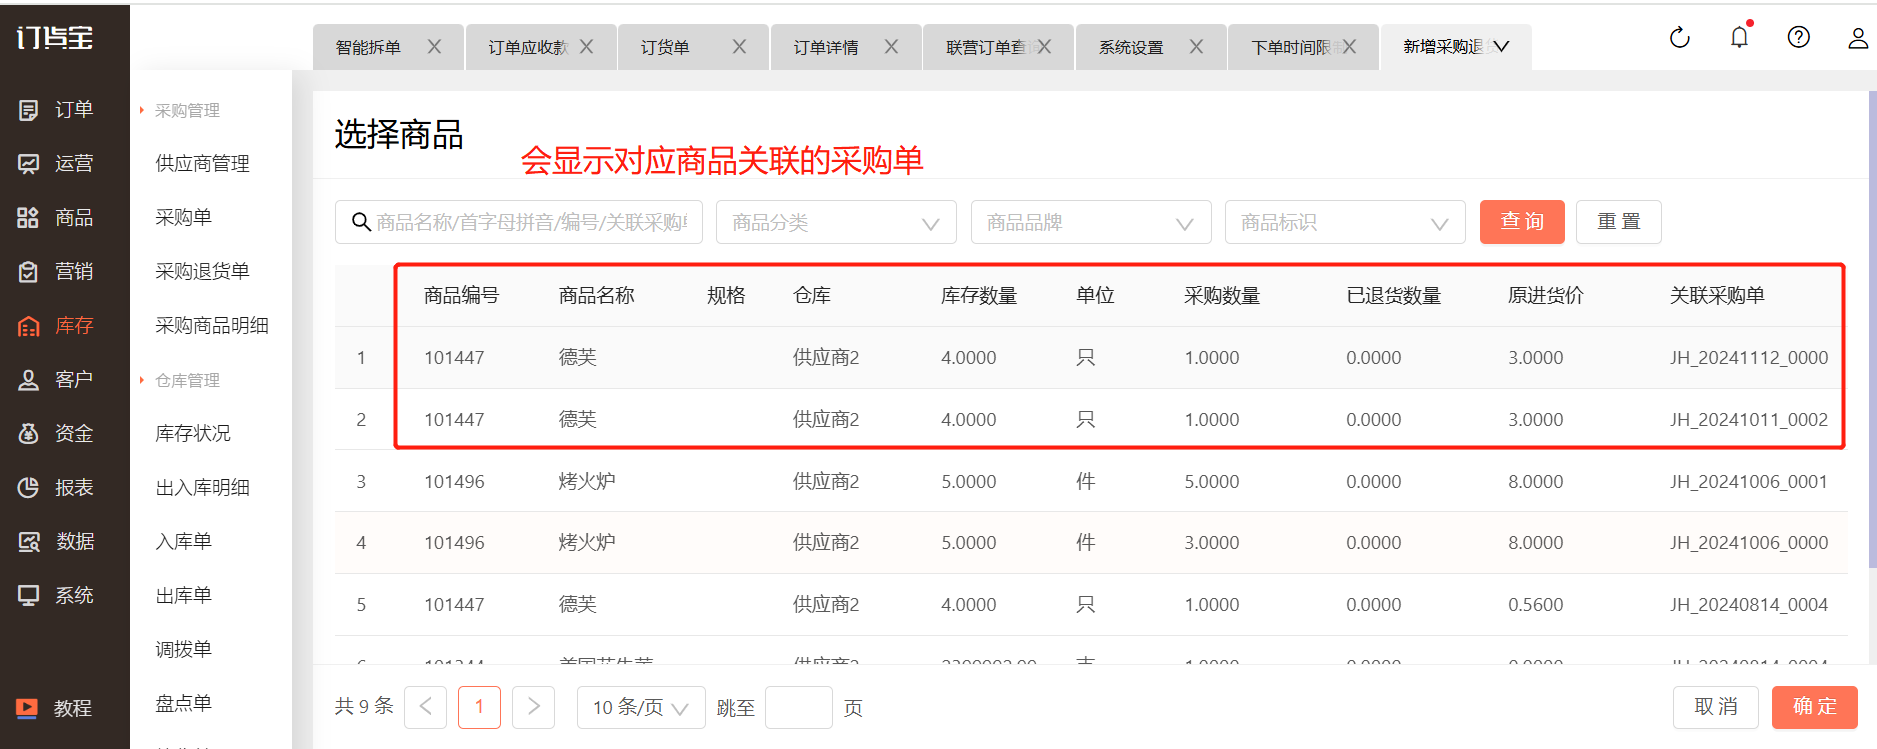Go to the next page arrow
1877x749 pixels.
(x=533, y=707)
